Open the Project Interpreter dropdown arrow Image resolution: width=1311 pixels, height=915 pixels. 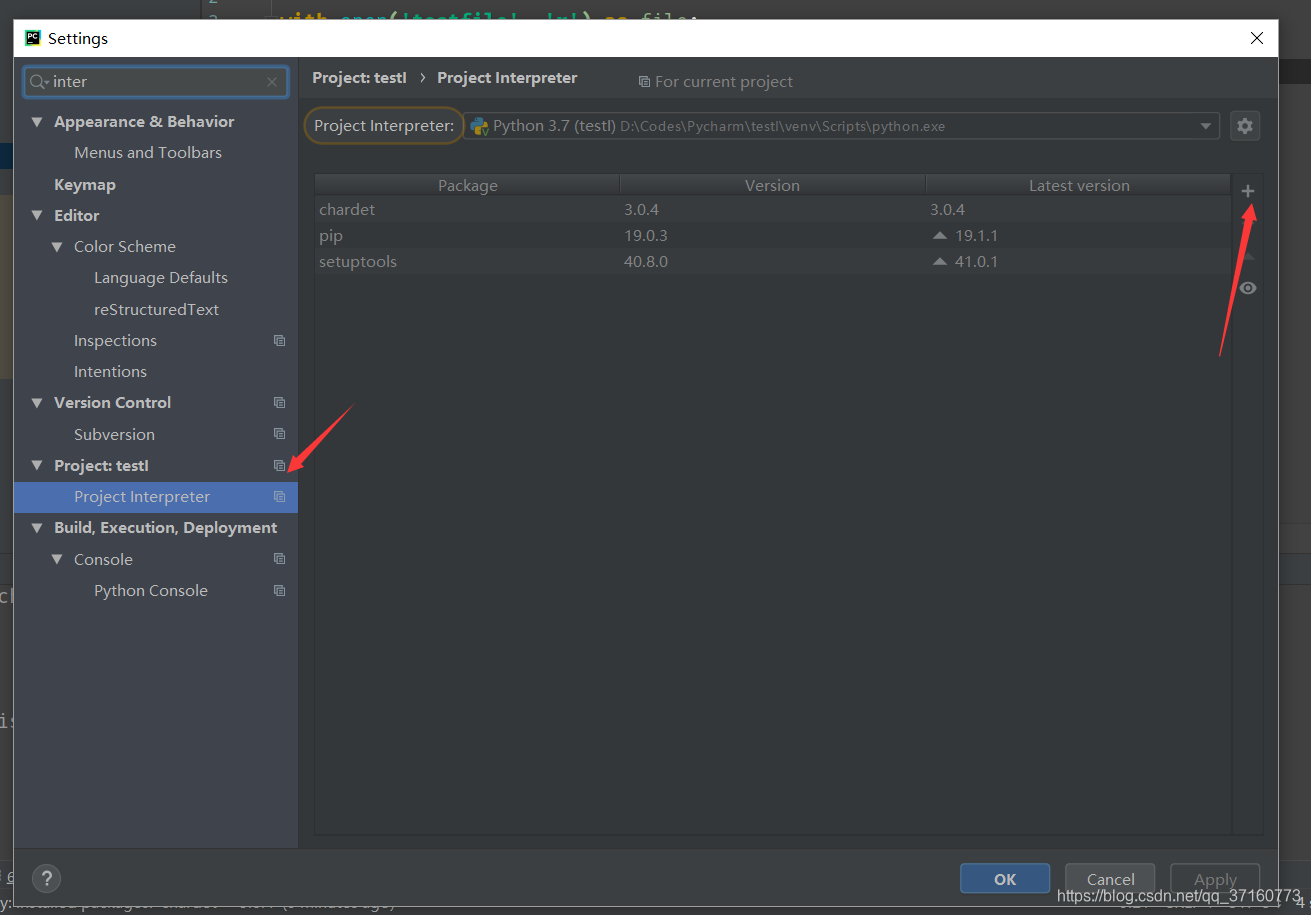1205,126
